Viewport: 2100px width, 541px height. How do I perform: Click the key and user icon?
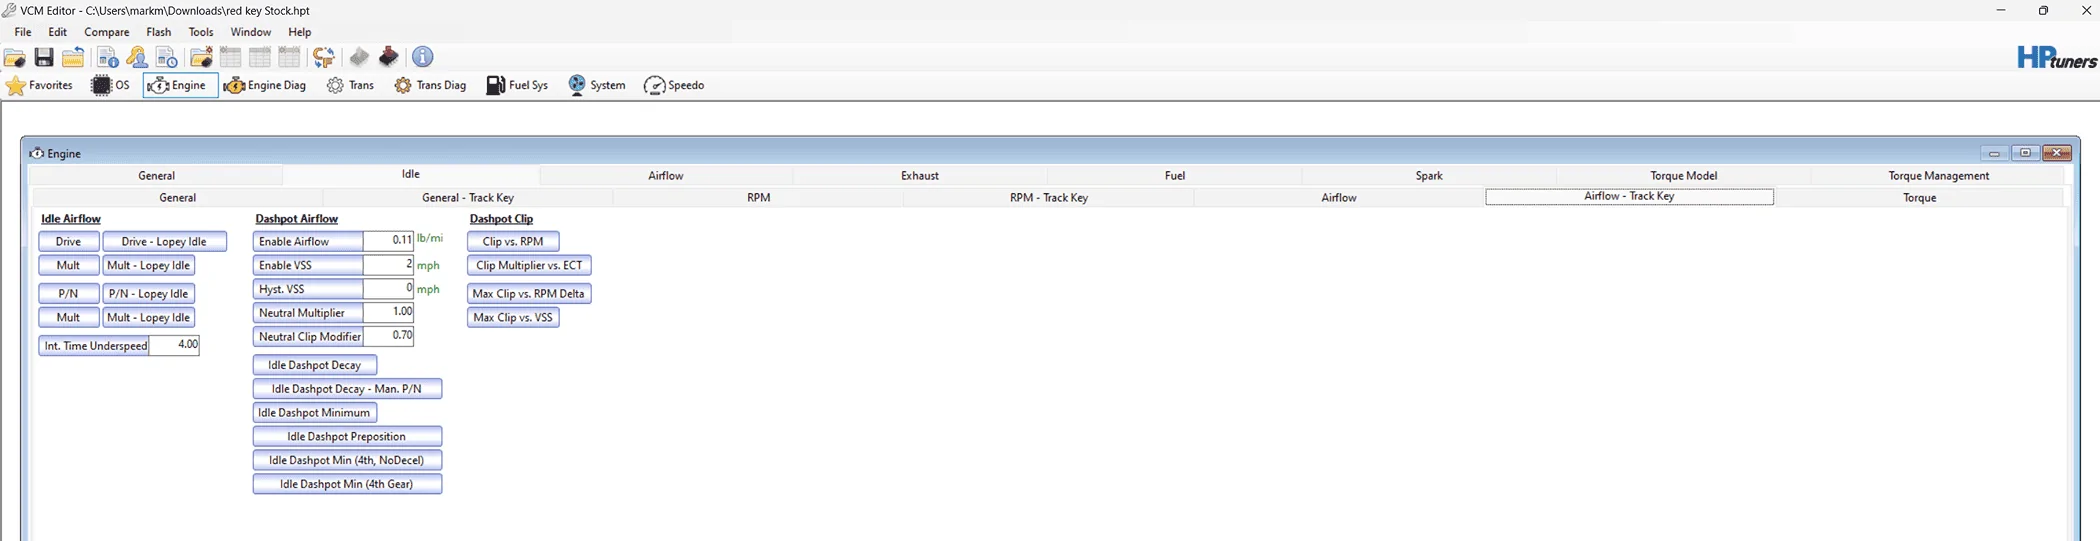[137, 57]
